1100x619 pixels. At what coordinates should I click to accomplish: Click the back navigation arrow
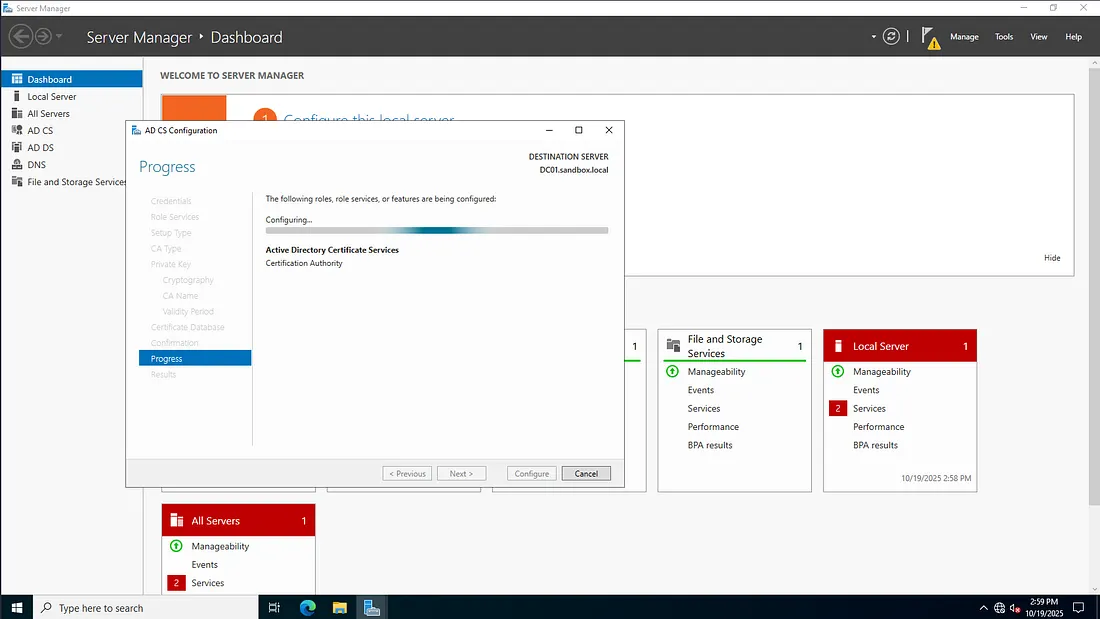[20, 37]
